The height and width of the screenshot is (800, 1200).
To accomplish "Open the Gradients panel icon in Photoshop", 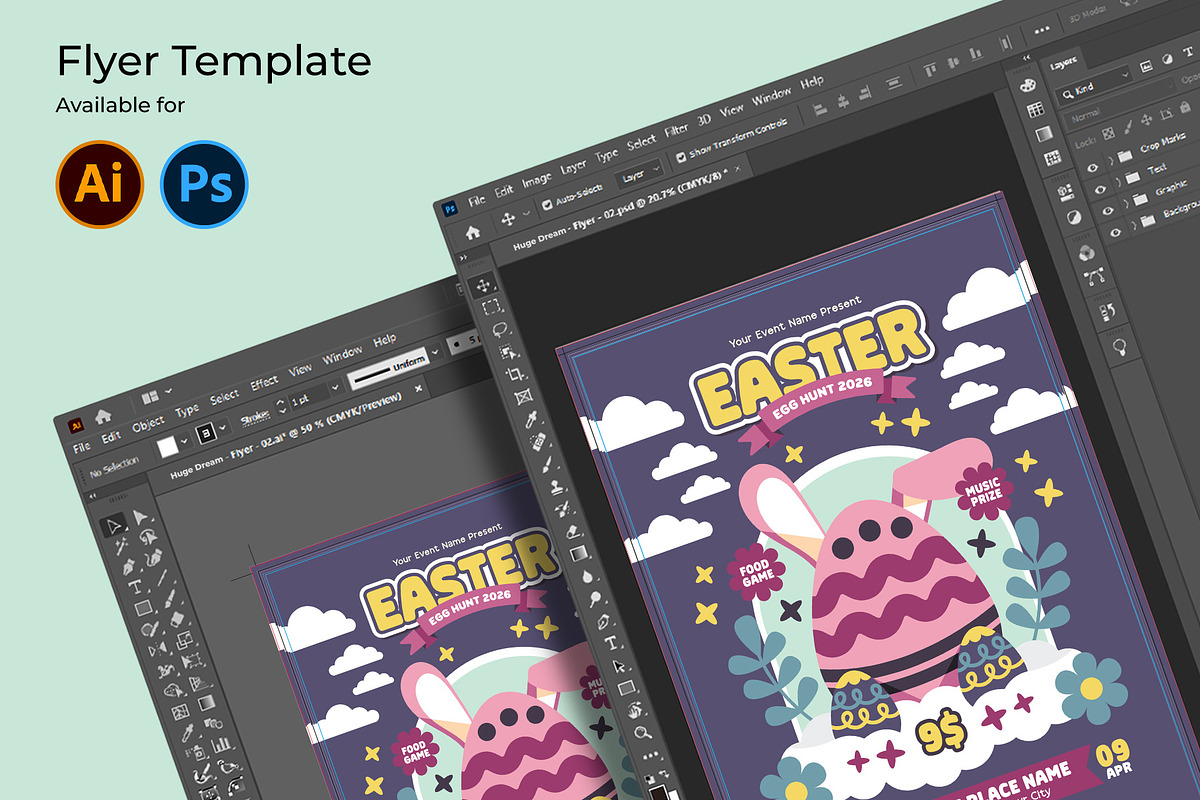I will 1045,133.
